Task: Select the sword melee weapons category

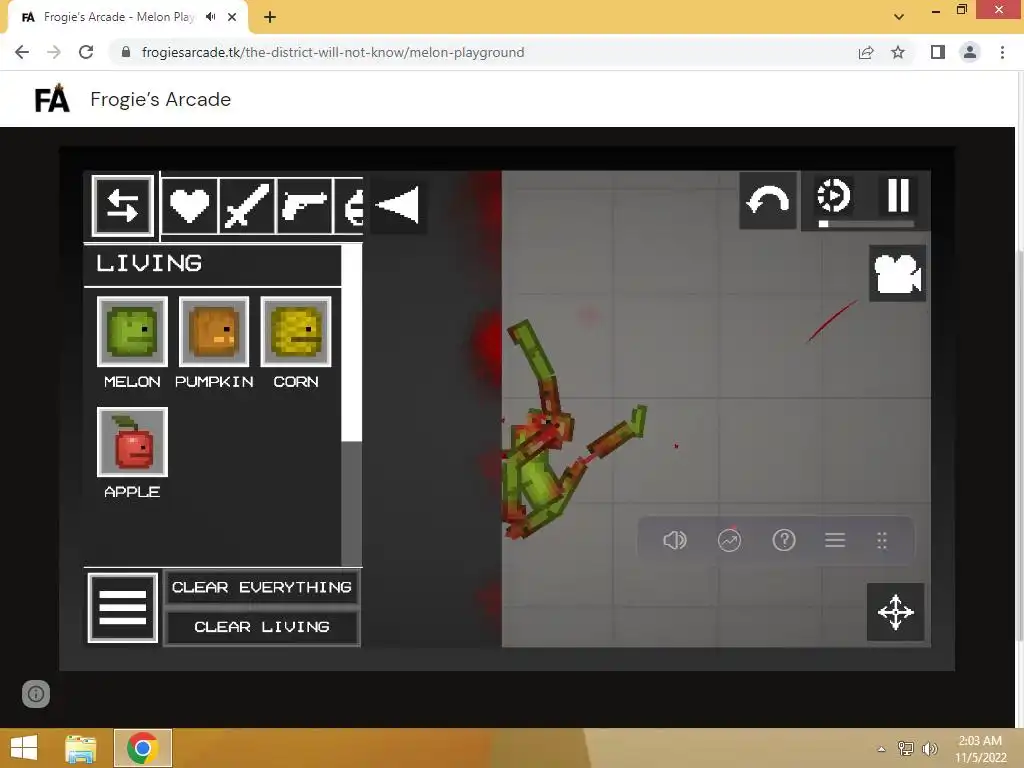Action: click(x=247, y=206)
